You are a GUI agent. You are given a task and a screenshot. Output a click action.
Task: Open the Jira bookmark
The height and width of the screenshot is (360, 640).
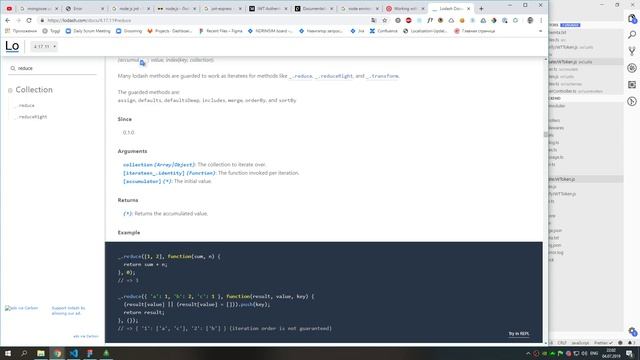(357, 31)
